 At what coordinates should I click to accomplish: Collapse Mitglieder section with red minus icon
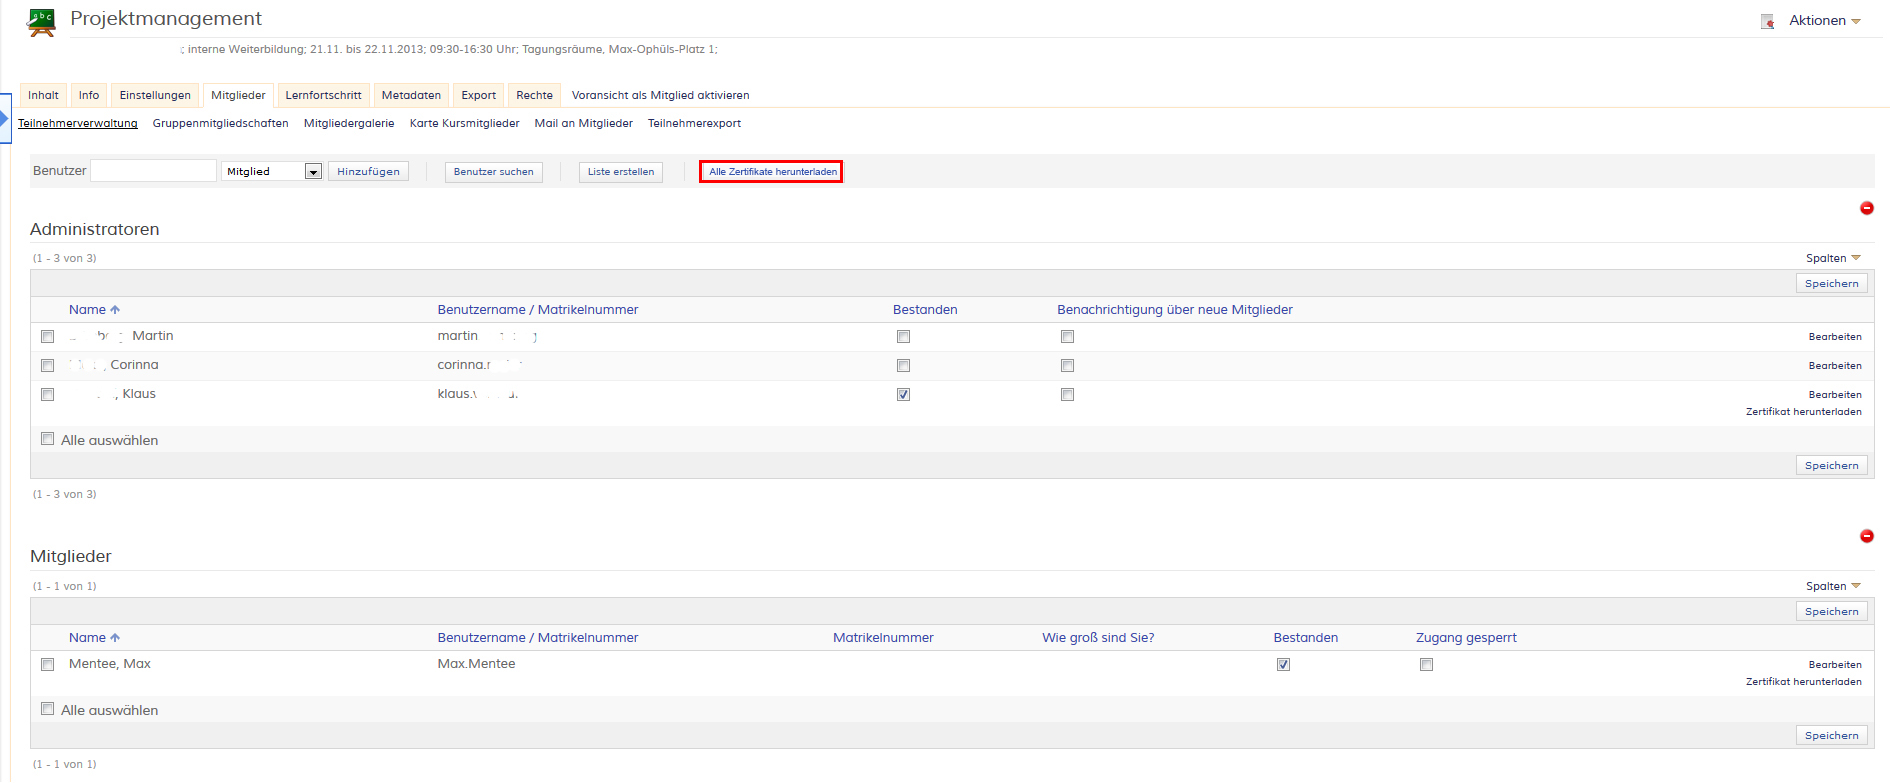1866,536
